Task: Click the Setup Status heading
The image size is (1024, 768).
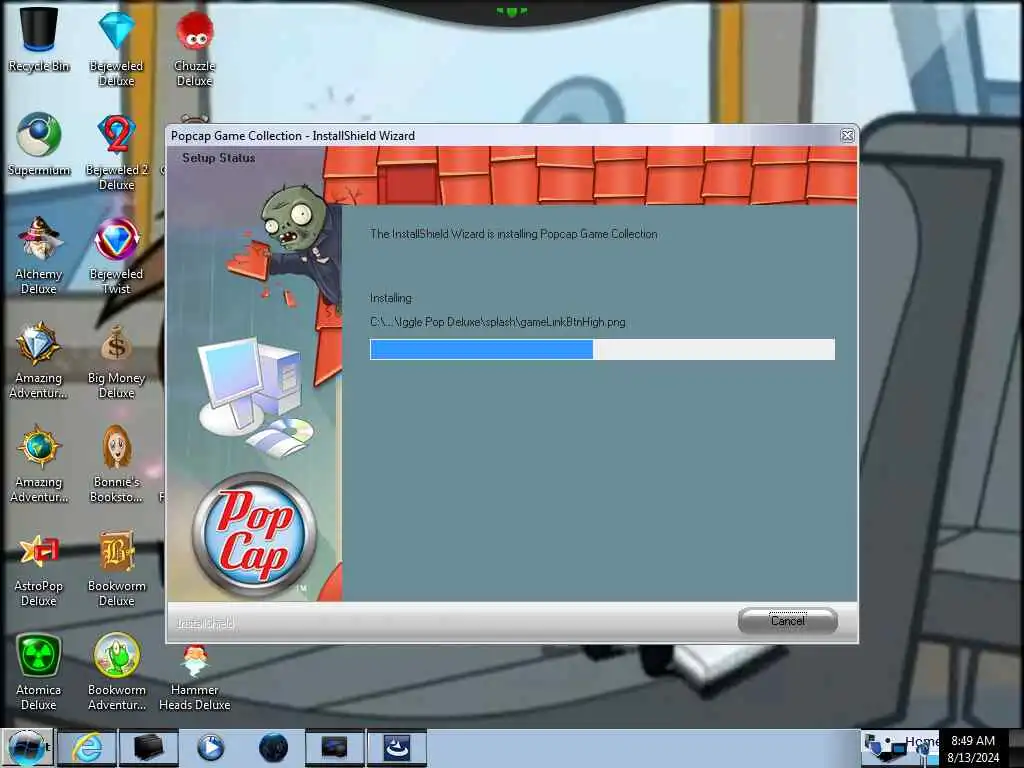Action: pyautogui.click(x=219, y=158)
